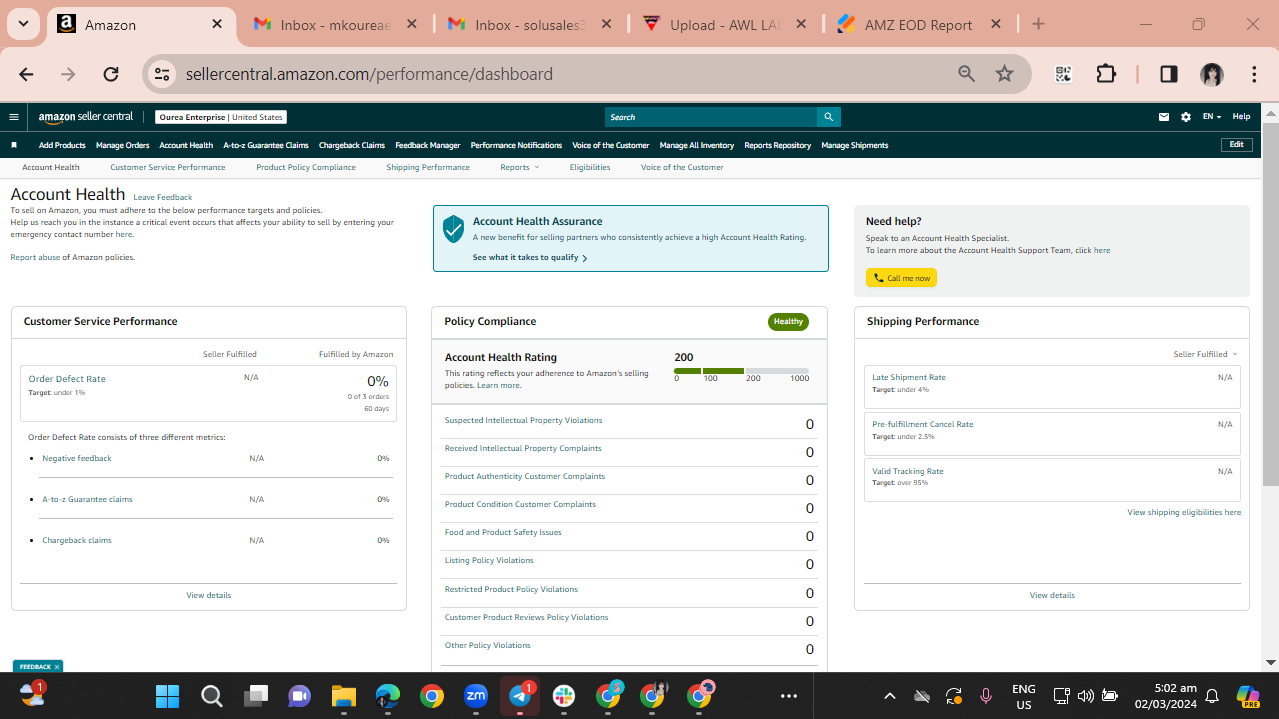Open the Extensions puzzle icon
The width and height of the screenshot is (1279, 719).
[1106, 74]
